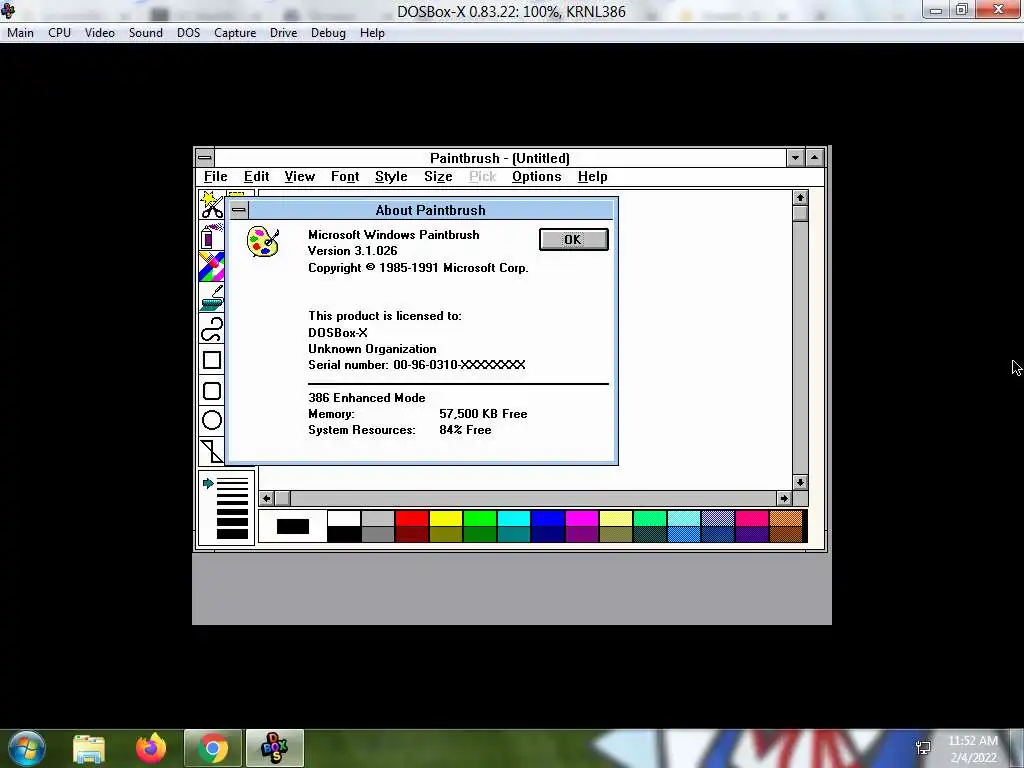Open Google Chrome from the taskbar
This screenshot has height=768, width=1024.
pos(213,748)
